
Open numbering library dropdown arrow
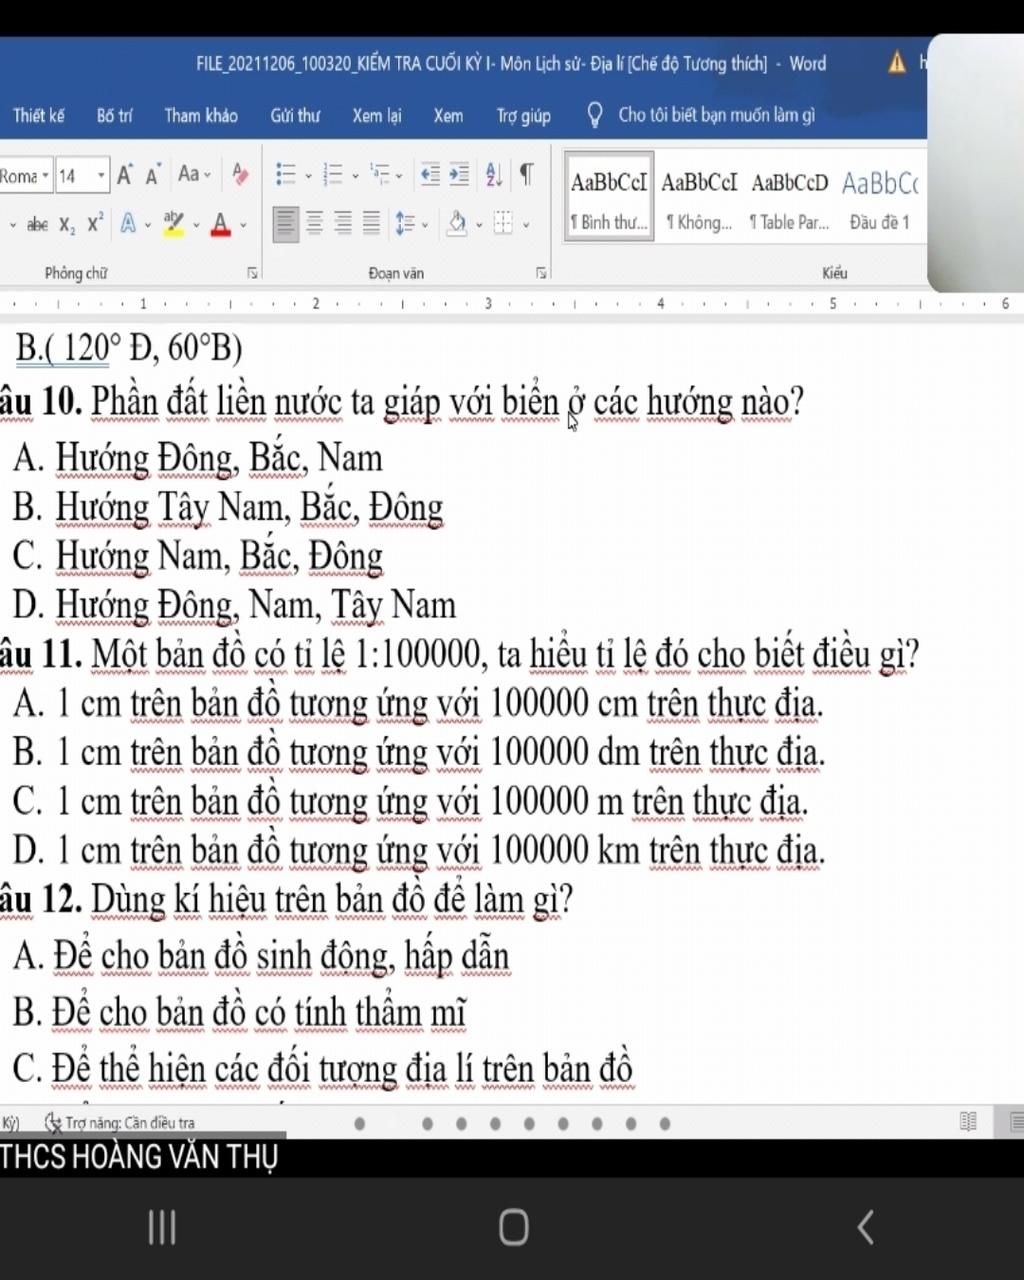[355, 177]
